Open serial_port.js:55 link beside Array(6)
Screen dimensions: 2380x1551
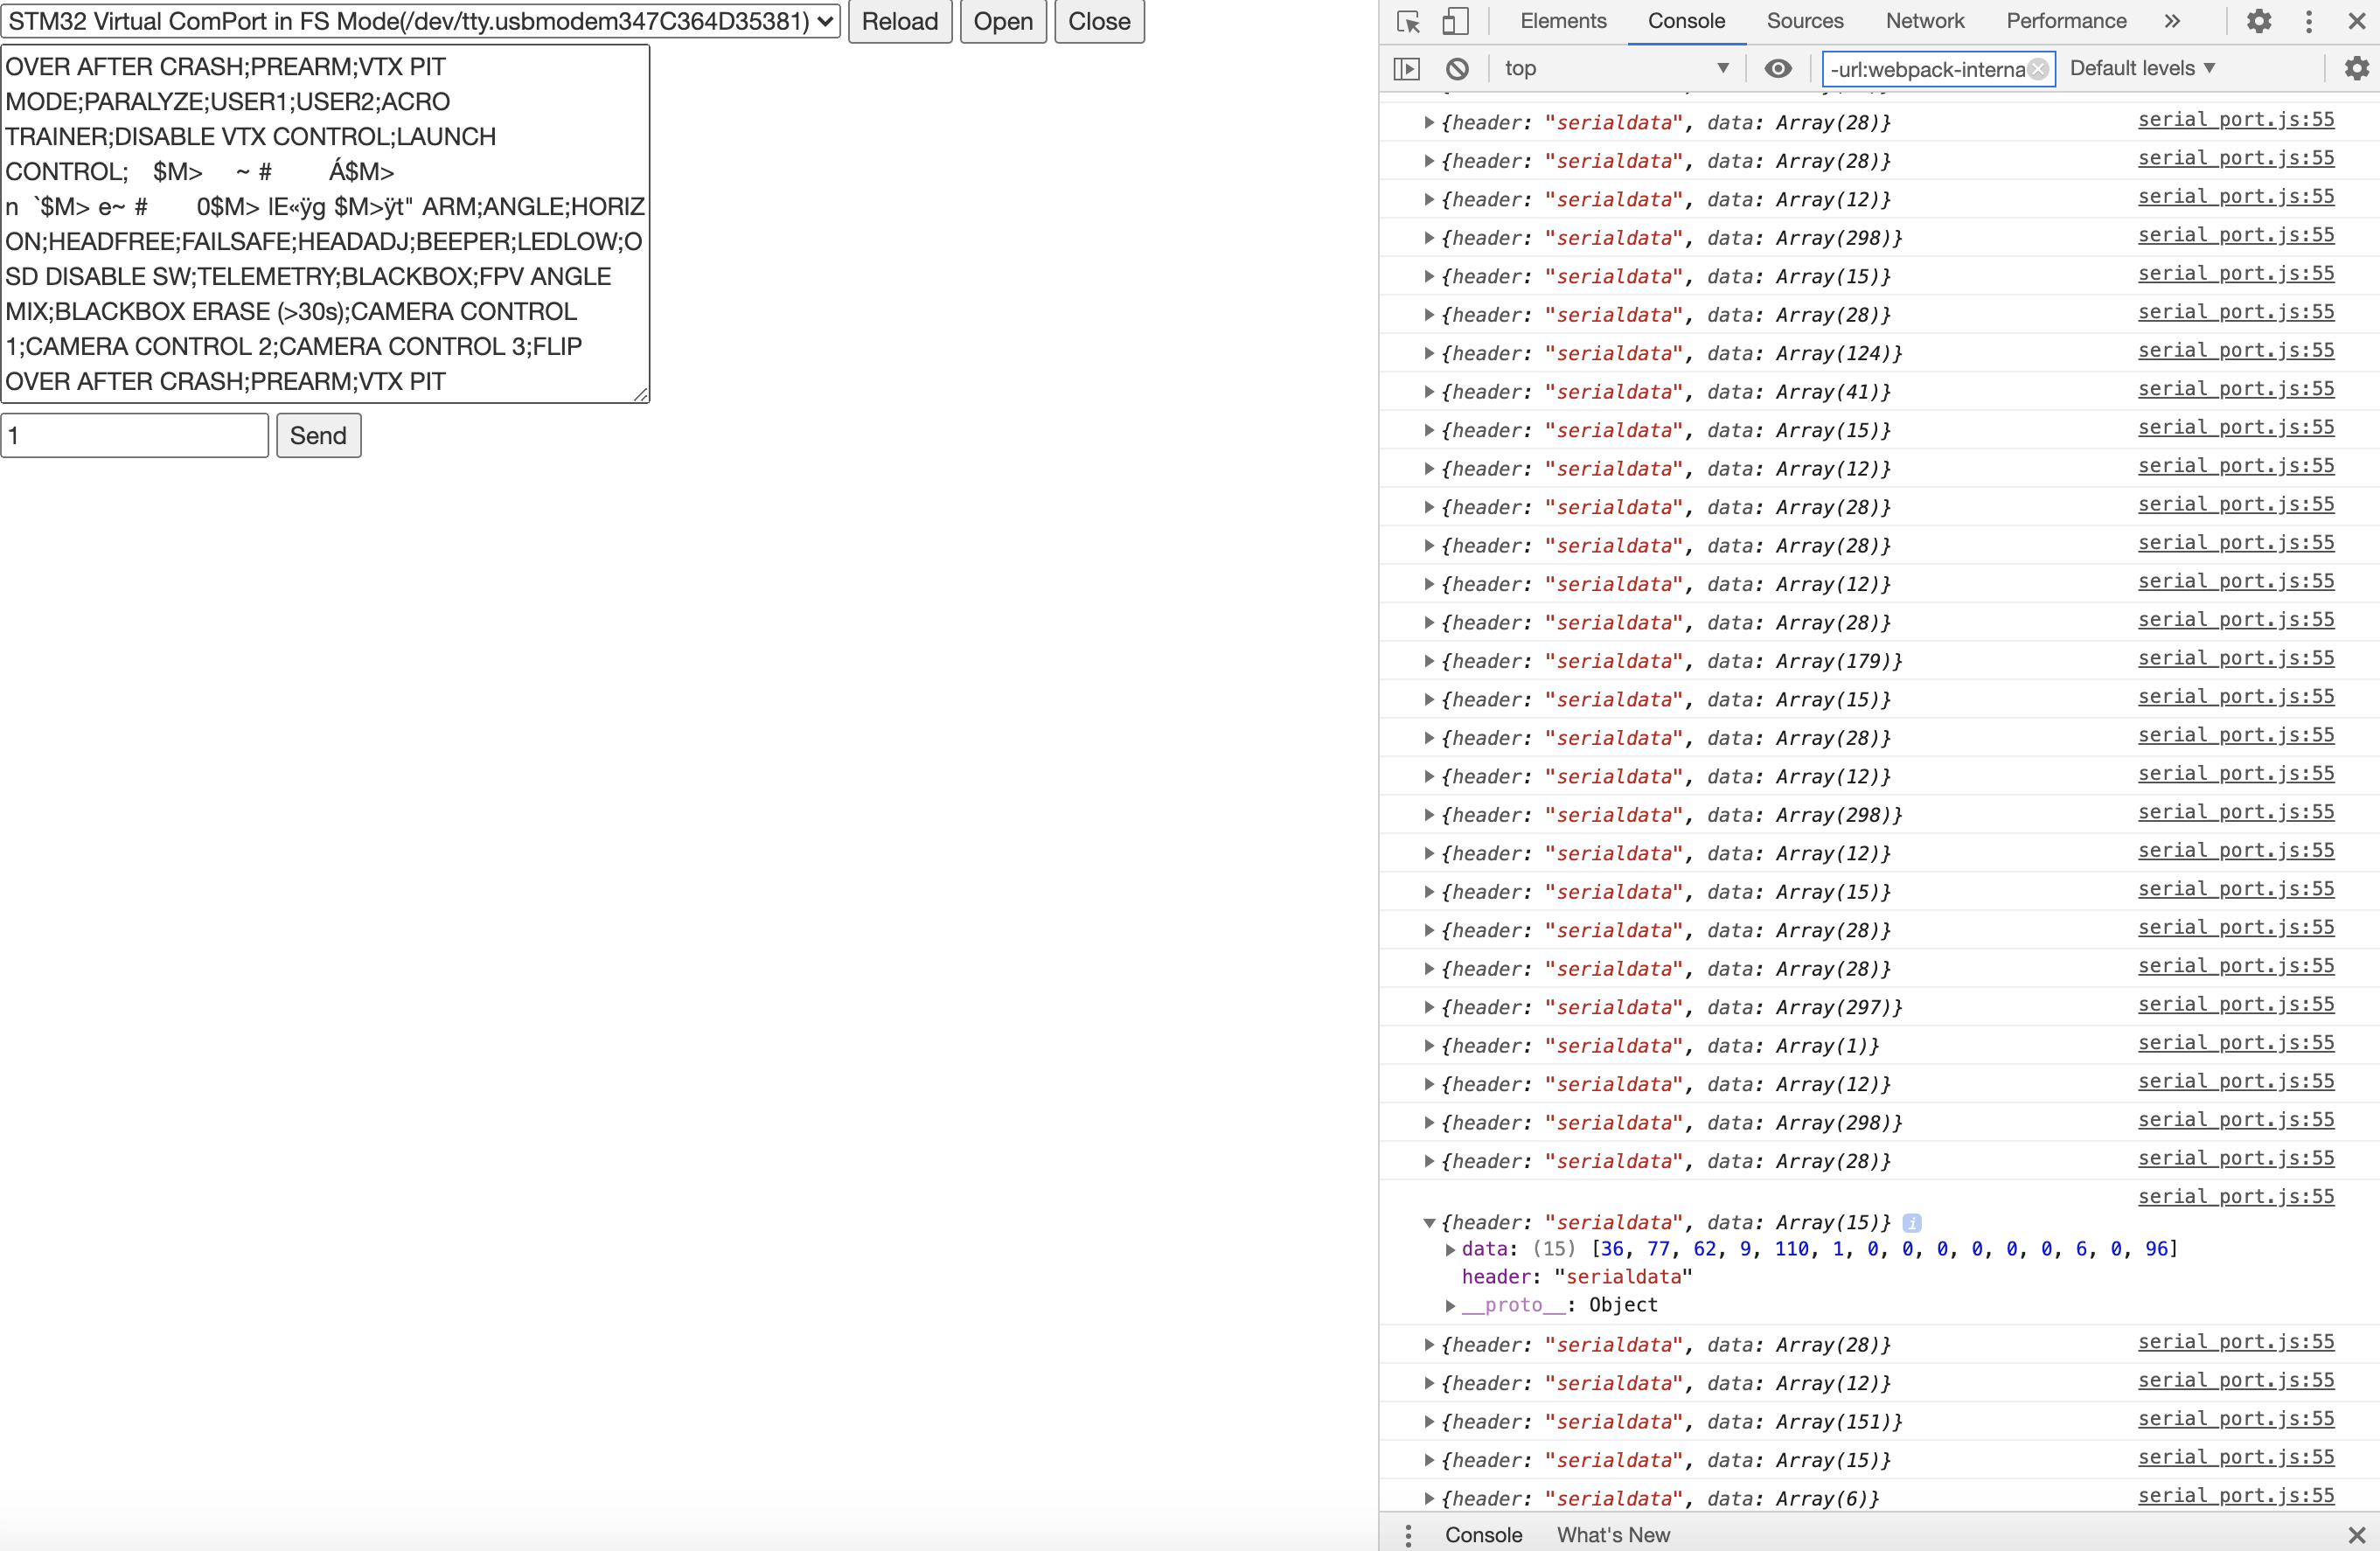tap(2236, 1496)
